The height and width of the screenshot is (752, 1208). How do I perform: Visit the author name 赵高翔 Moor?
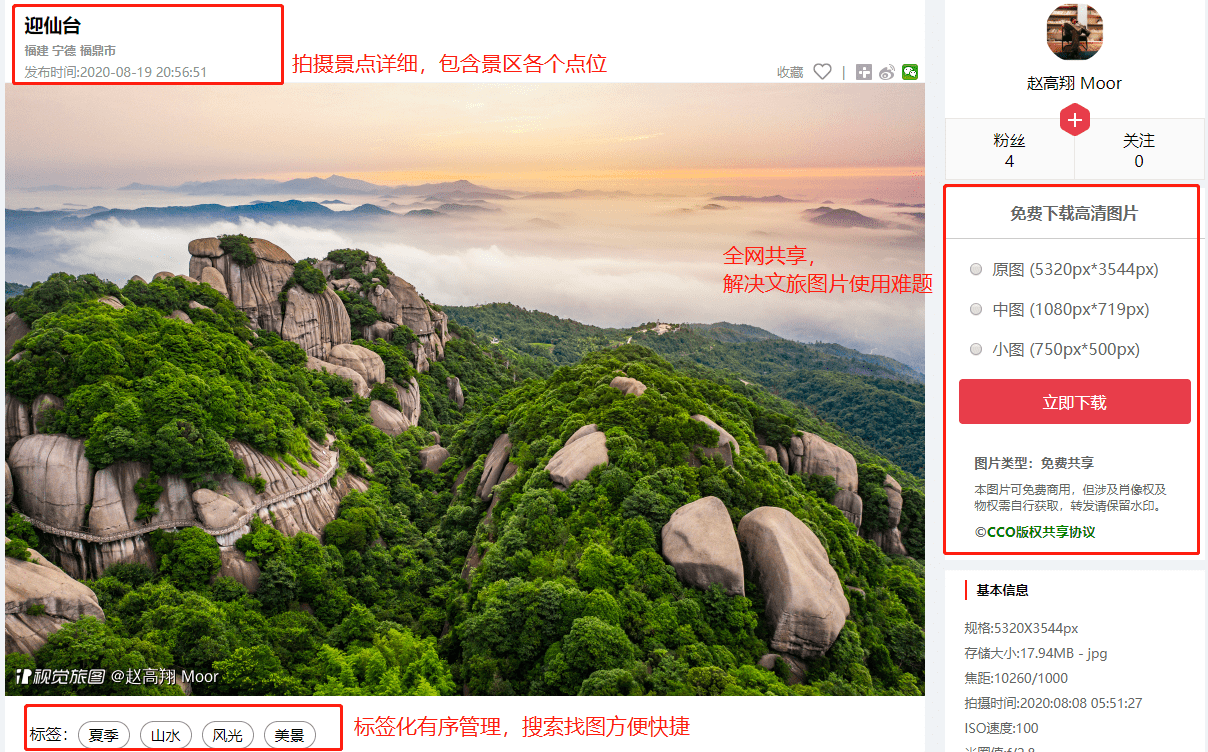click(1075, 83)
